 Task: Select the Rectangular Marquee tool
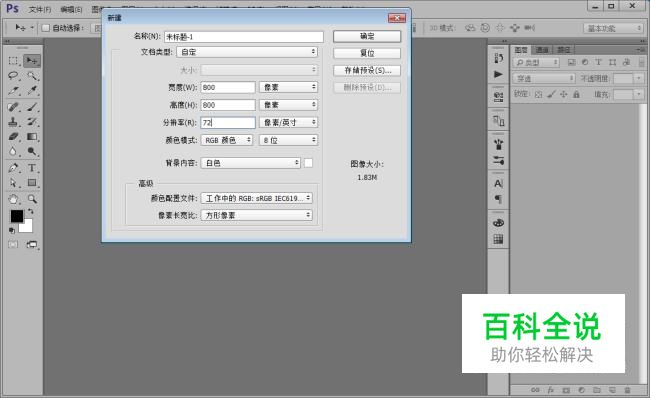tap(13, 61)
